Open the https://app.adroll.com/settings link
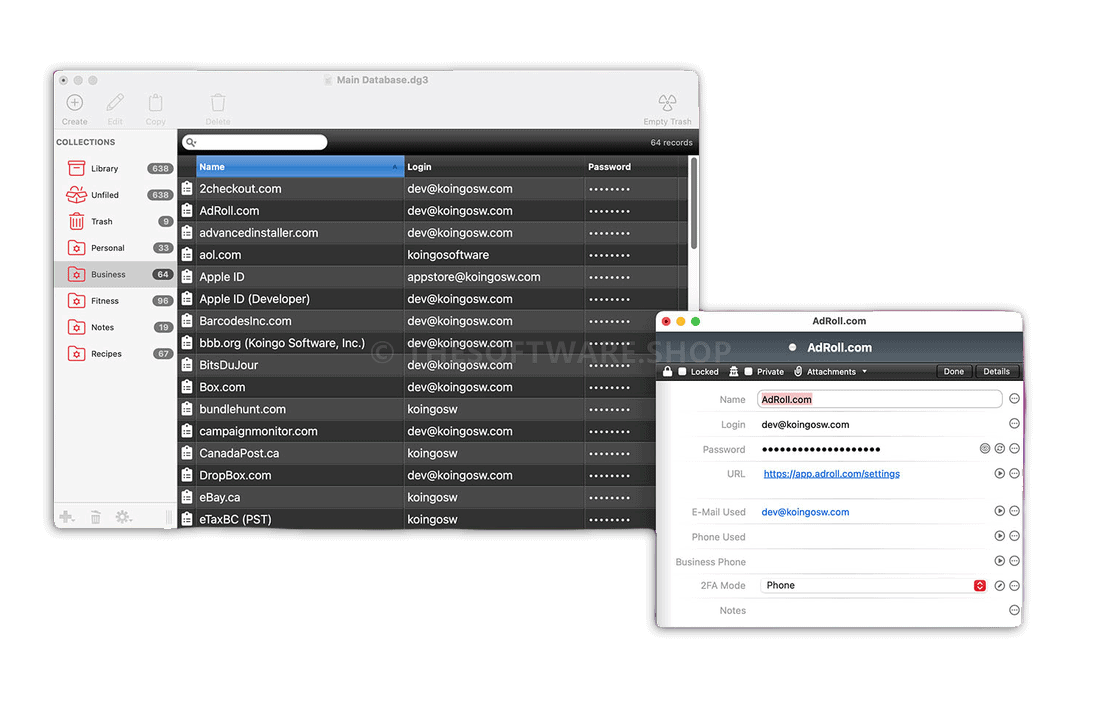Image resolution: width=1100 pixels, height=703 pixels. [x=831, y=474]
